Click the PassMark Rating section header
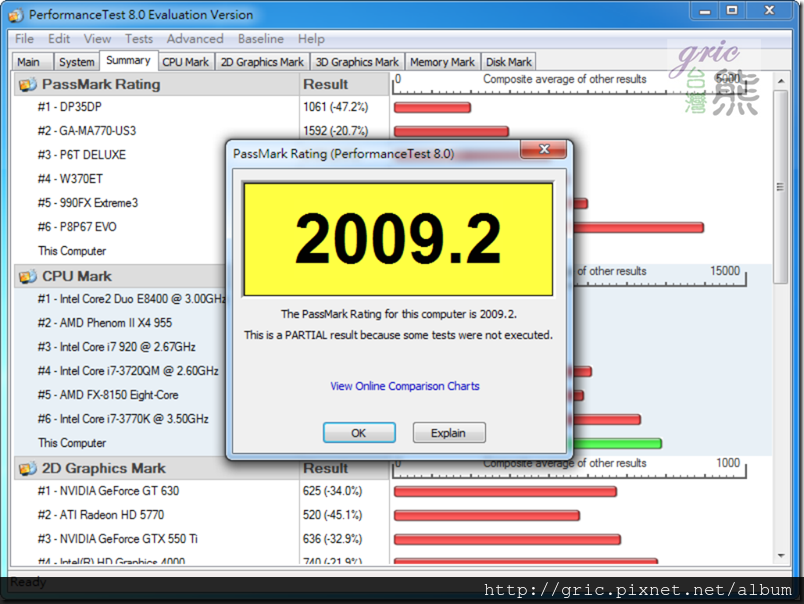804x604 pixels. pyautogui.click(x=156, y=85)
